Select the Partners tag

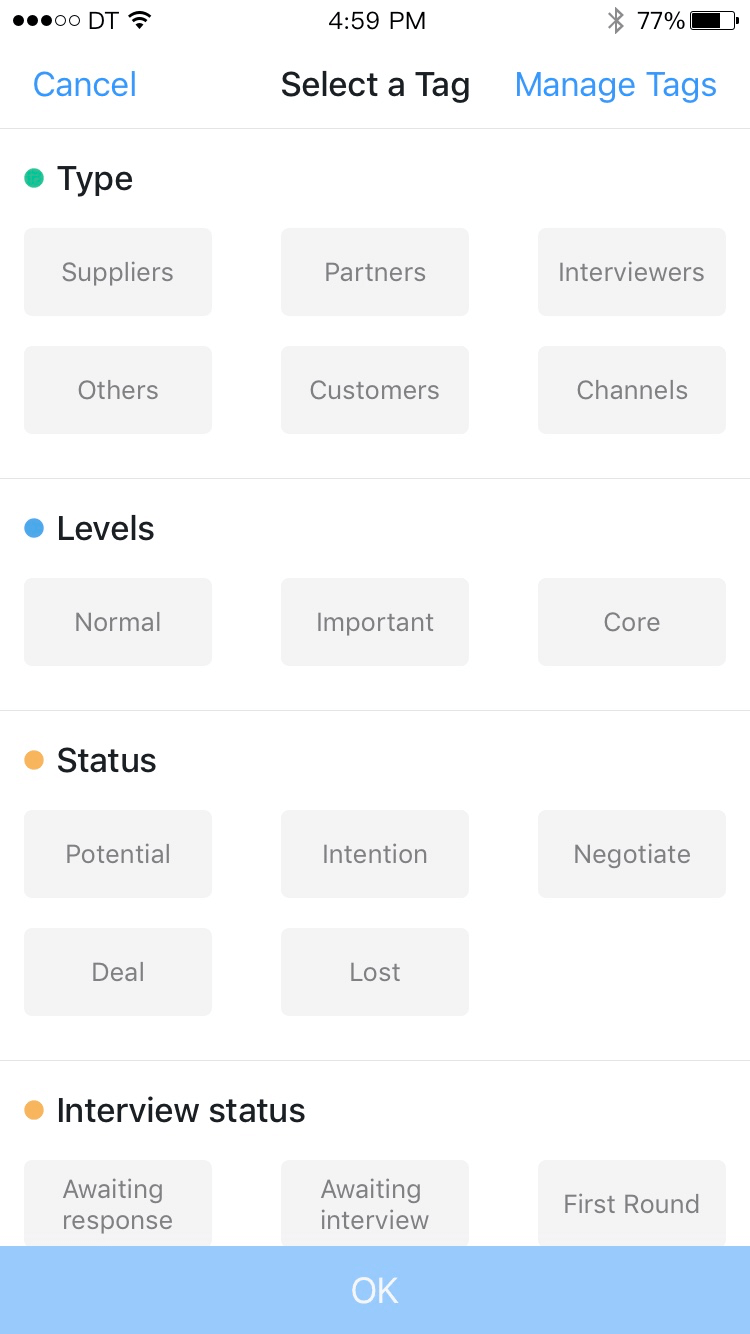pyautogui.click(x=375, y=272)
